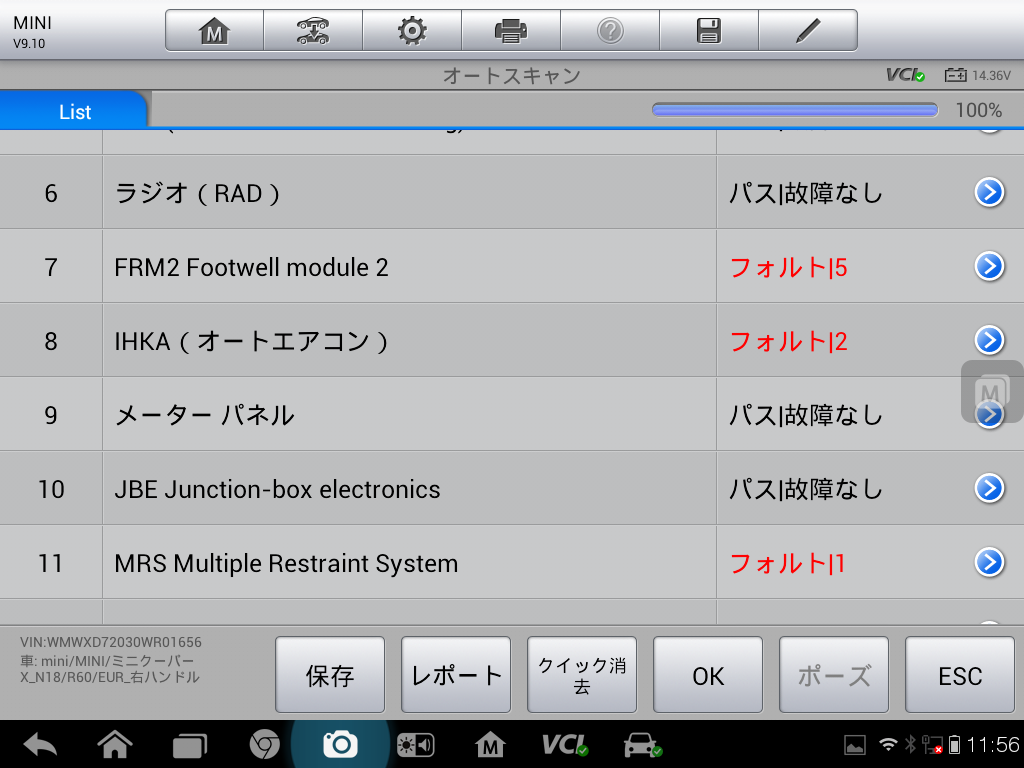
Task: Click the VIN number text
Action: [x=111, y=642]
